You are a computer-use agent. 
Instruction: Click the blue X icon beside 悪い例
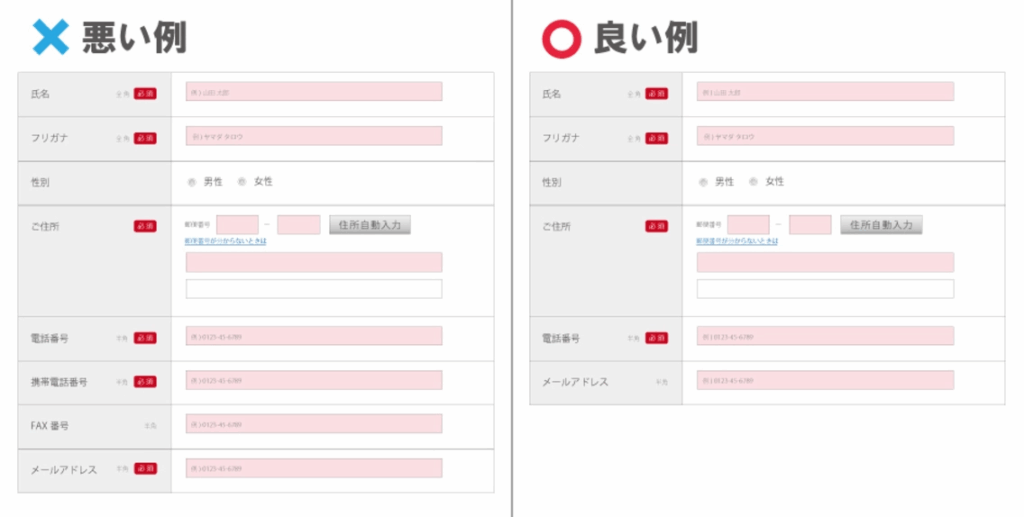tap(50, 38)
